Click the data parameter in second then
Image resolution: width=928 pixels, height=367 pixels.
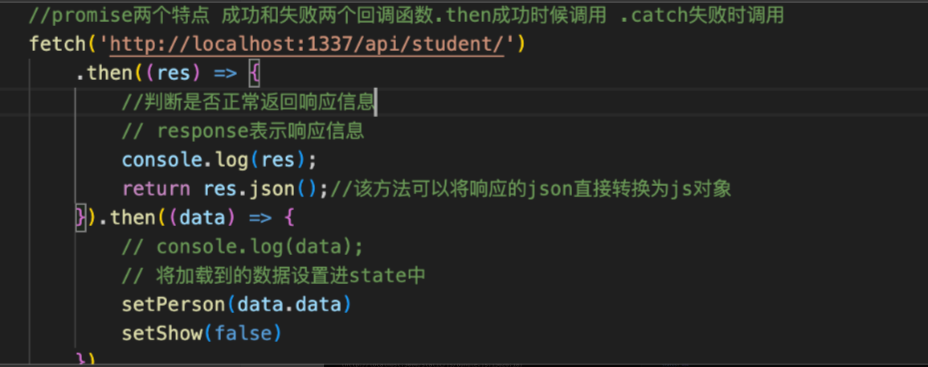click(x=202, y=218)
